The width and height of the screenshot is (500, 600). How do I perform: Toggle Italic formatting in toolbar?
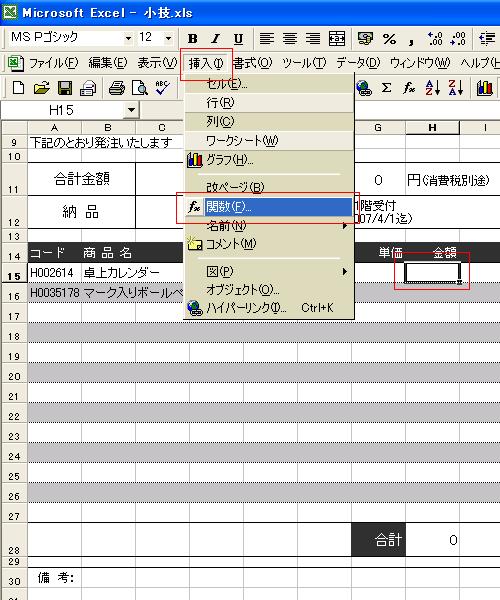(x=215, y=39)
